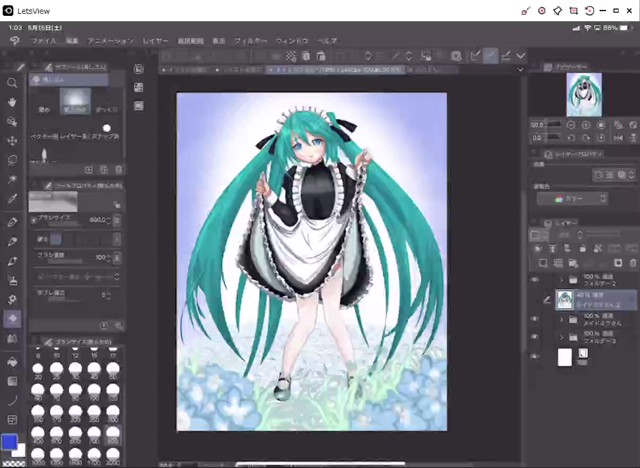This screenshot has height=468, width=640.
Task: Select the Figure curve tool
Action: tap(12, 400)
